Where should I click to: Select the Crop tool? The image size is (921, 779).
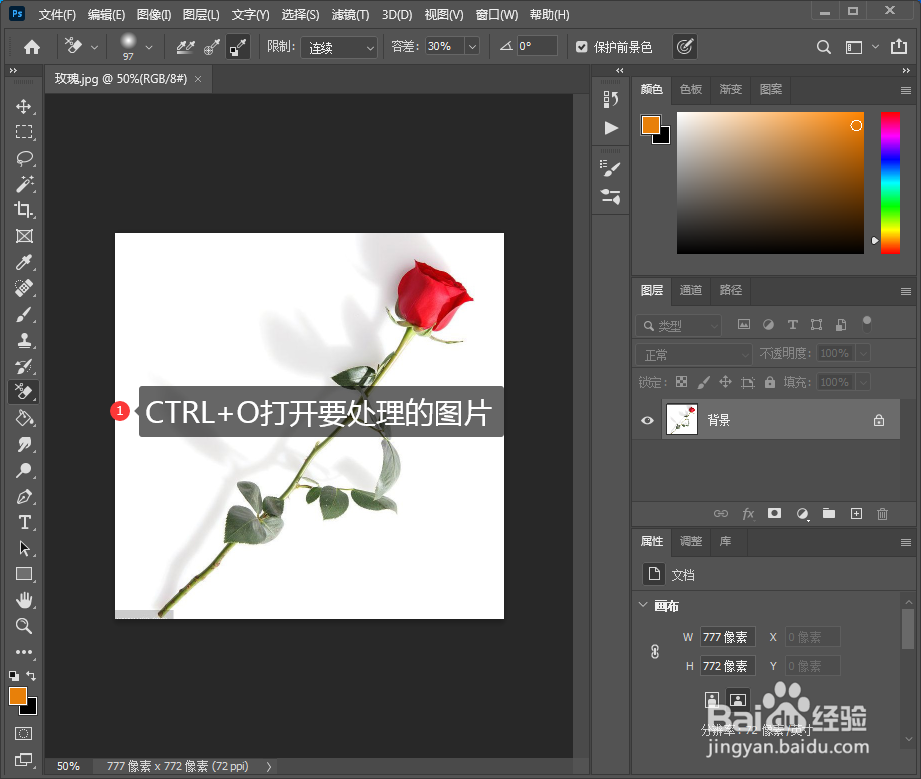[x=24, y=210]
